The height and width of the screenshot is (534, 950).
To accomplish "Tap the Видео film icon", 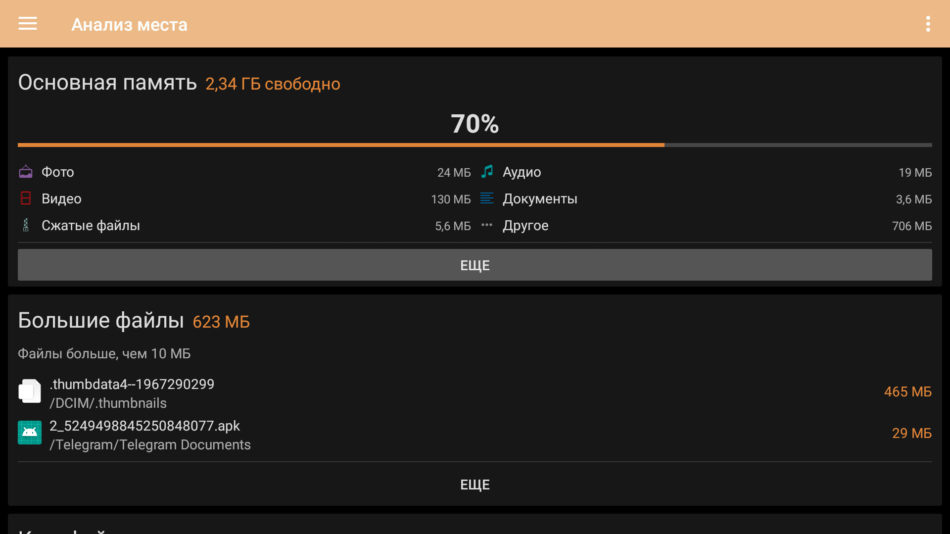I will (x=25, y=199).
